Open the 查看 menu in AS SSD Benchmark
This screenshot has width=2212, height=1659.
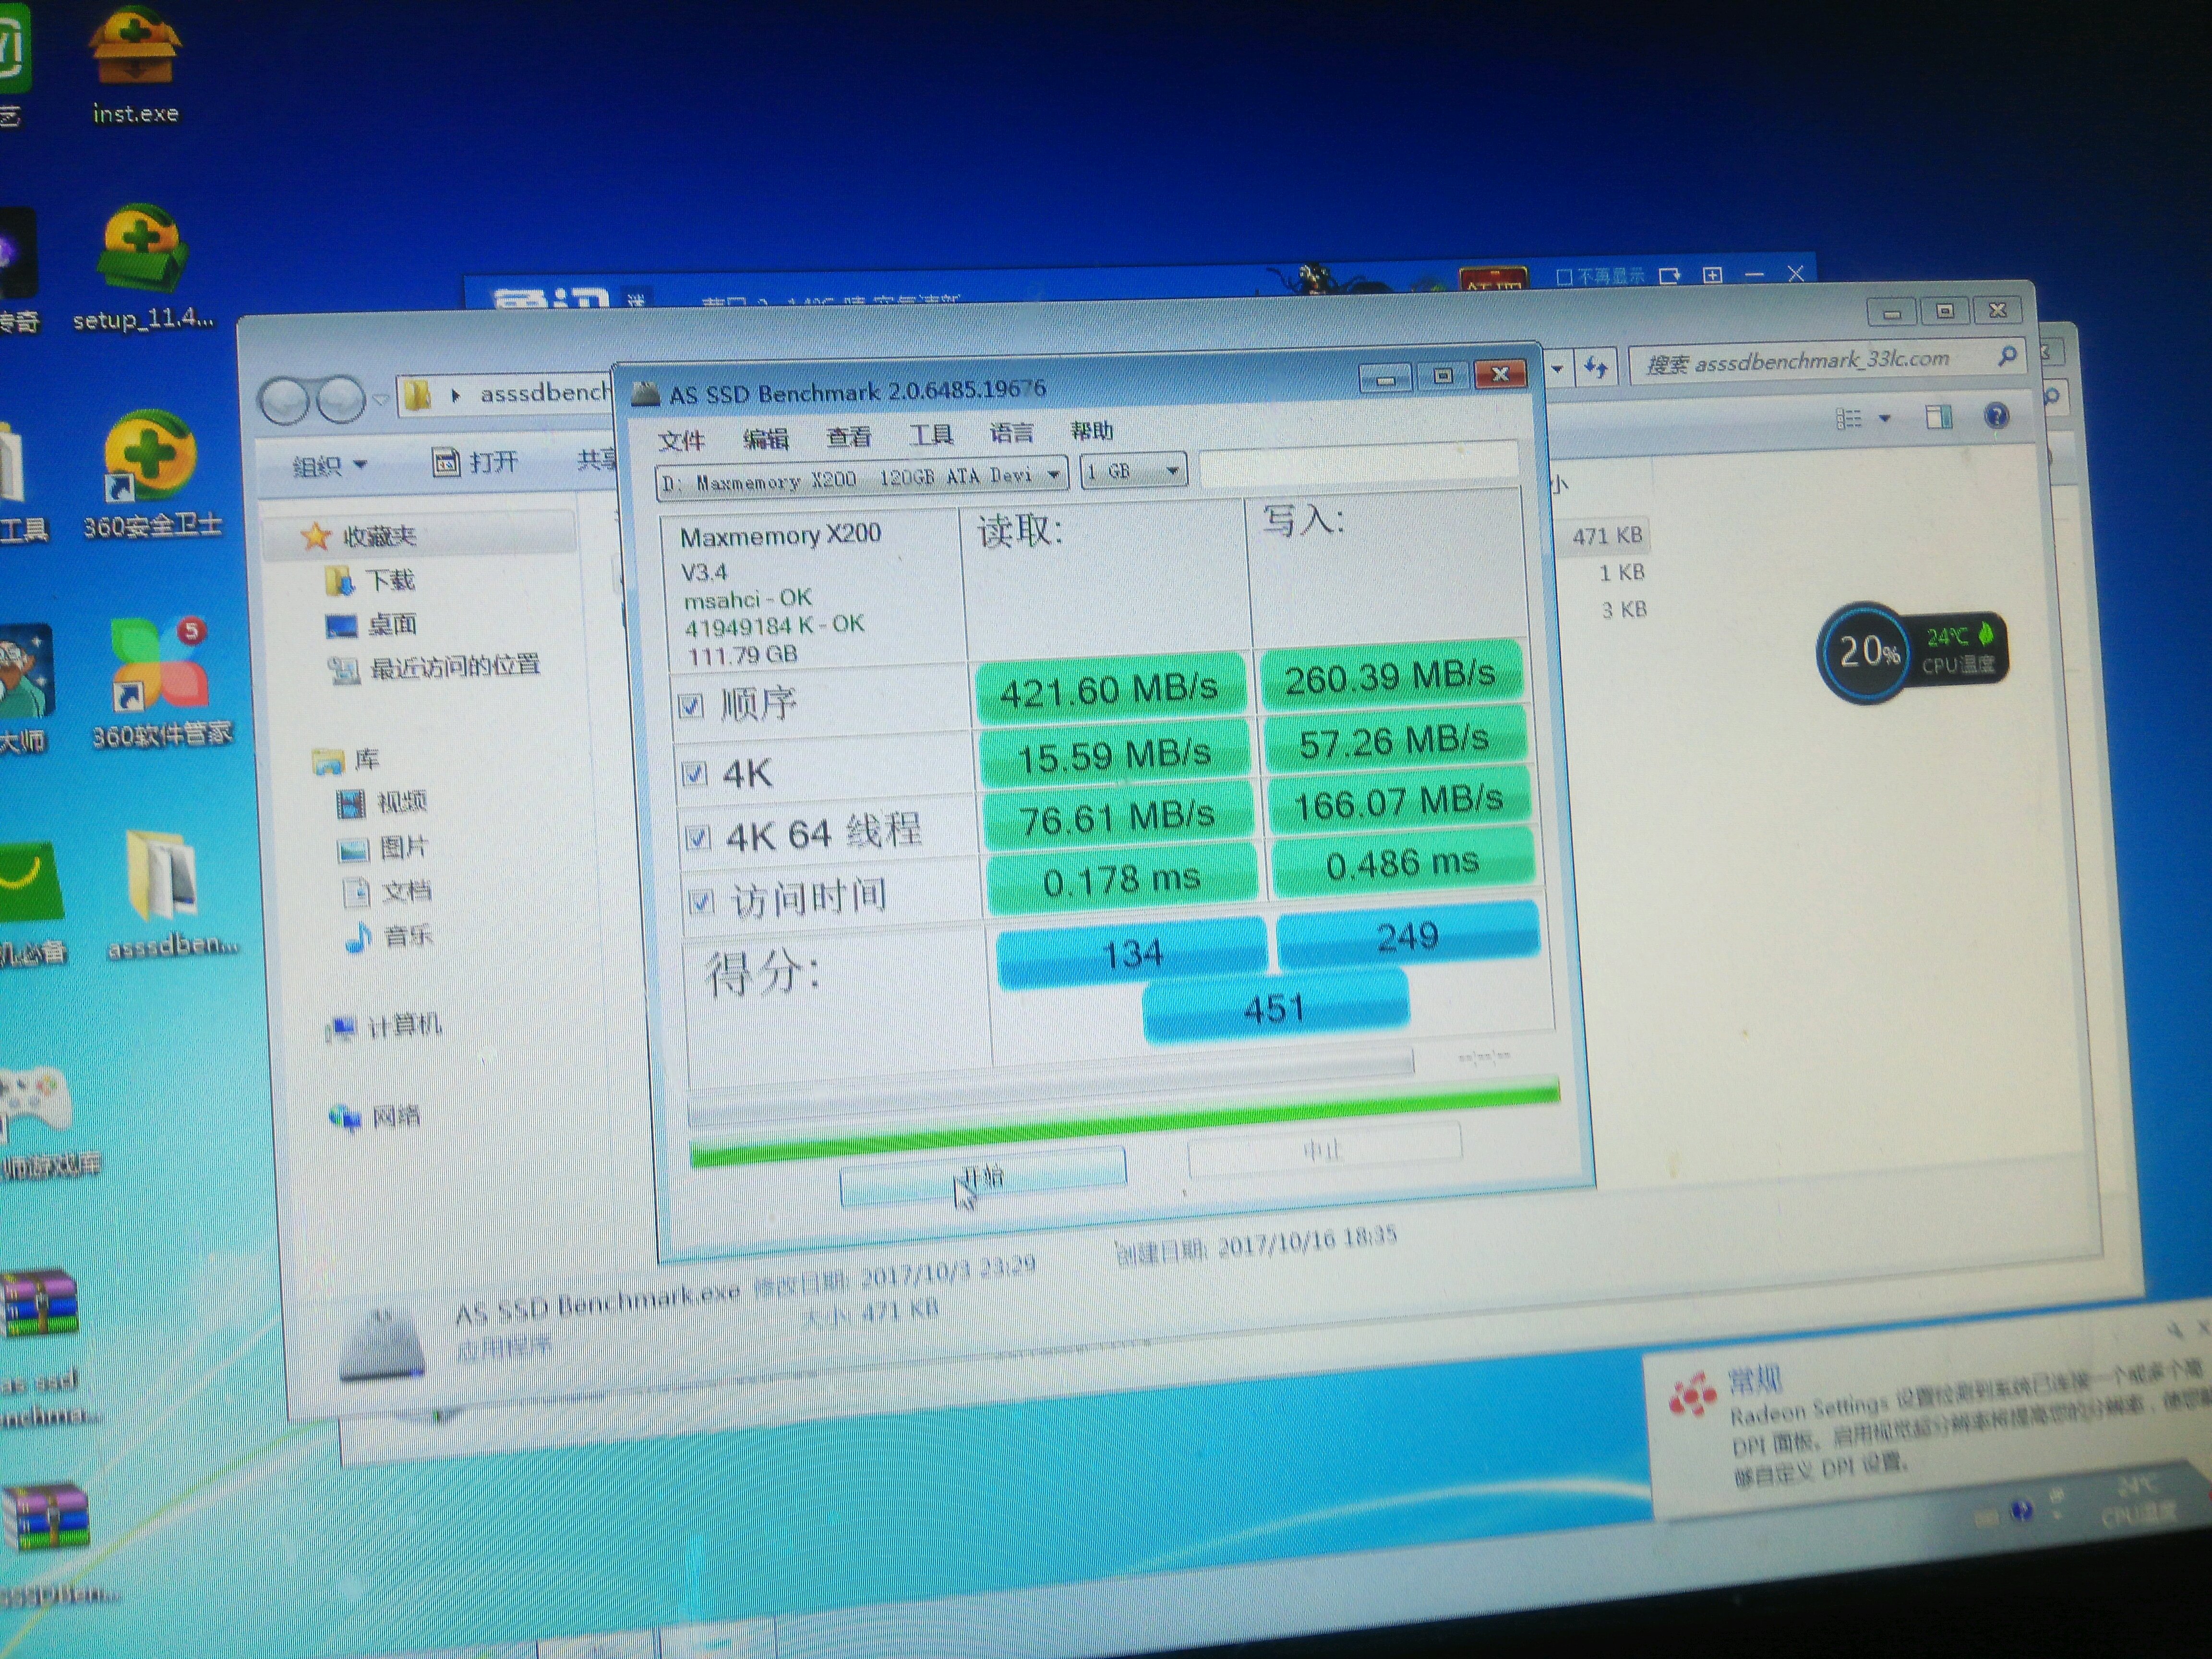pyautogui.click(x=849, y=436)
